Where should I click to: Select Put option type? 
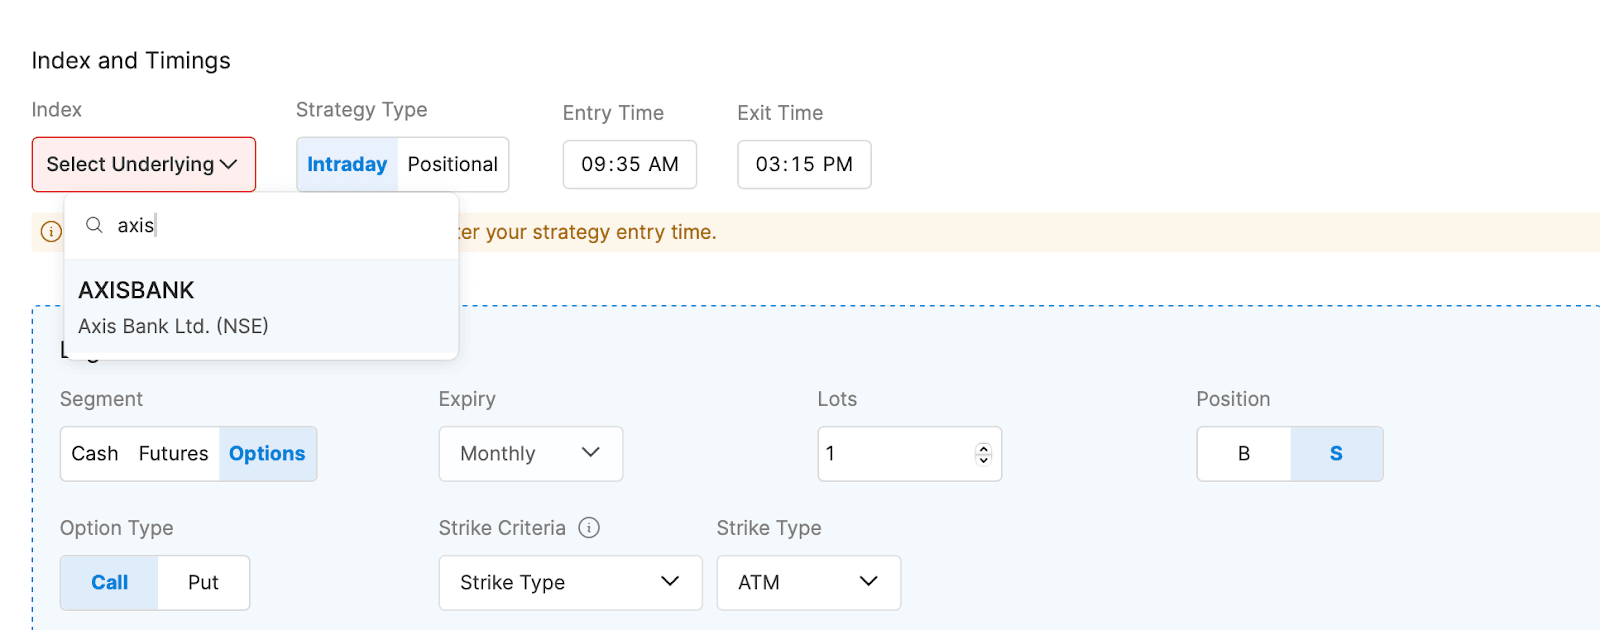[203, 583]
